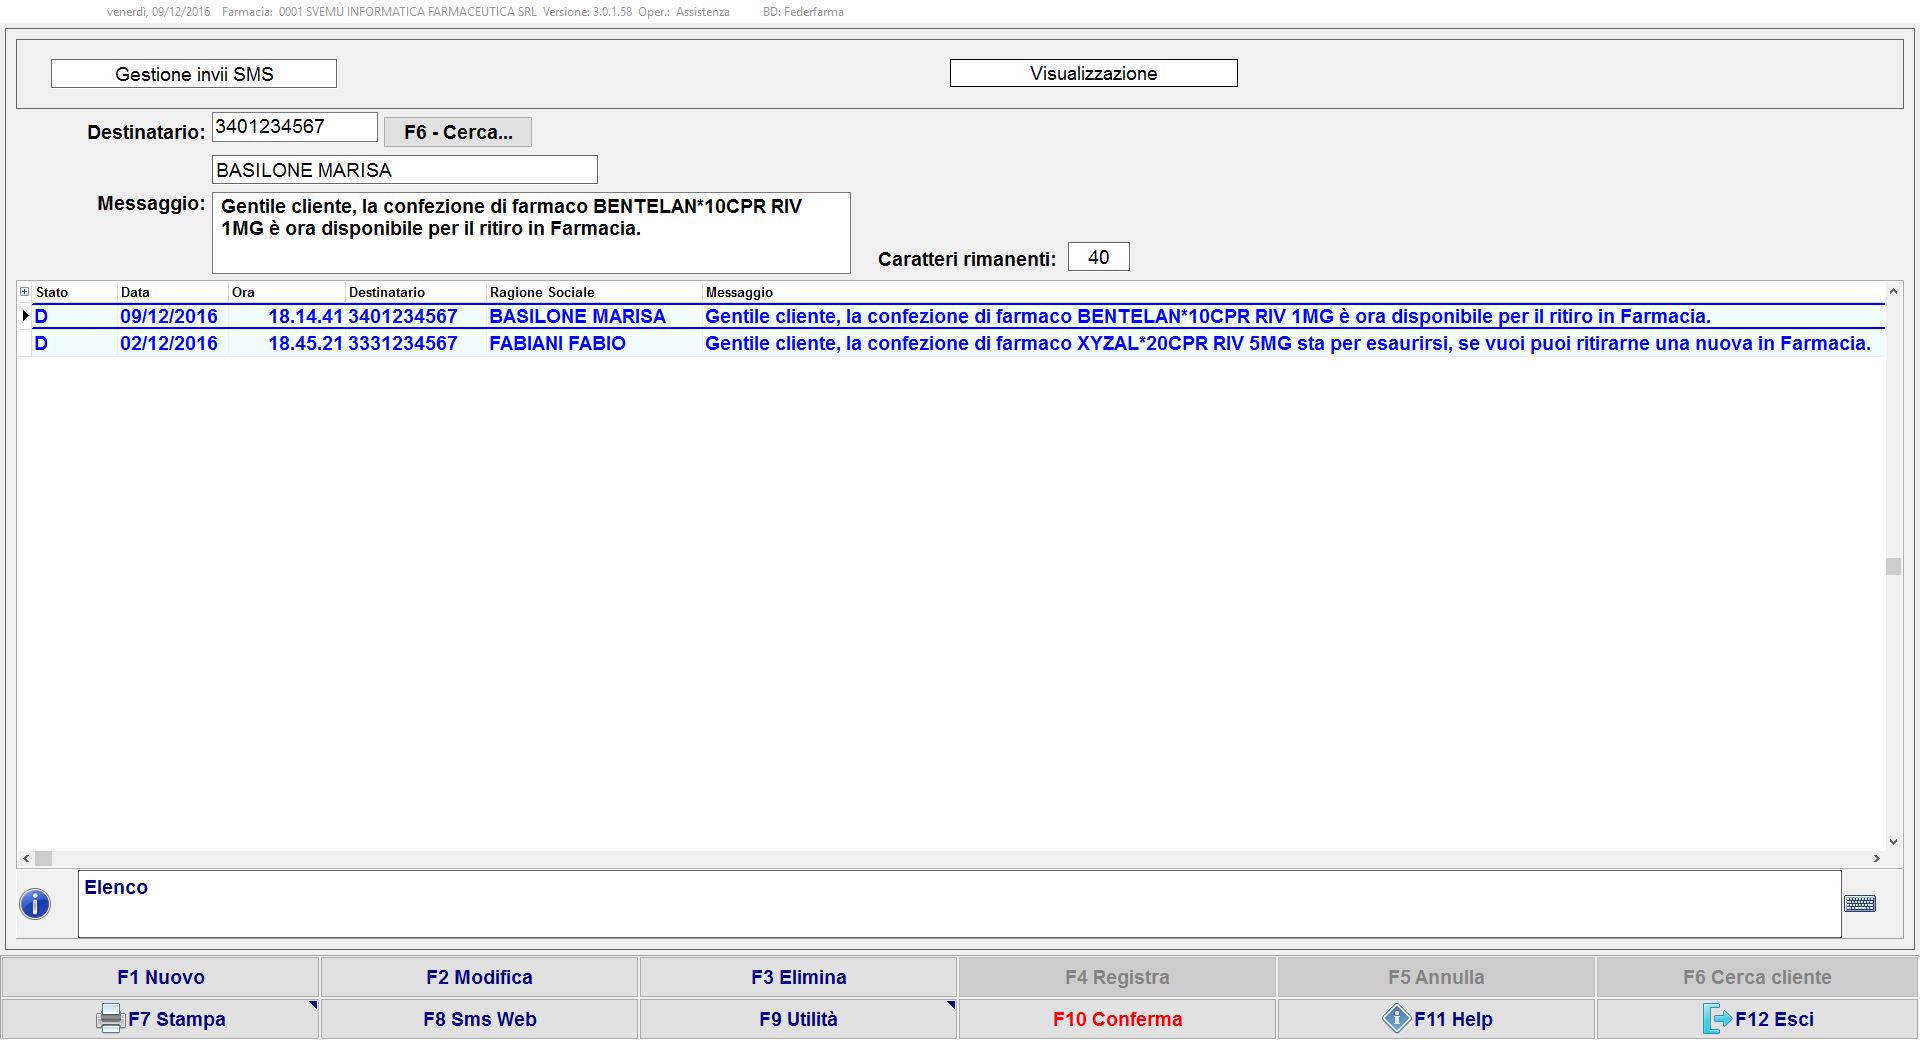
Task: Click the printer icon on F7 Stampa
Action: (110, 1019)
